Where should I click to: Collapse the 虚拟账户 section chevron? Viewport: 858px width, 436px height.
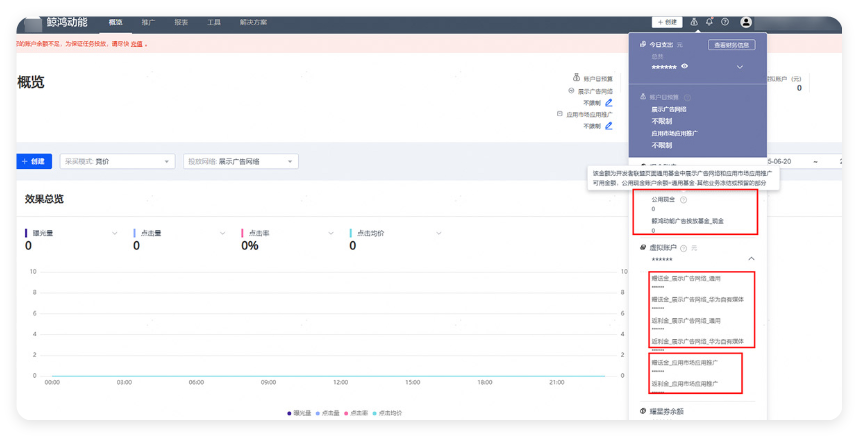coord(751,259)
